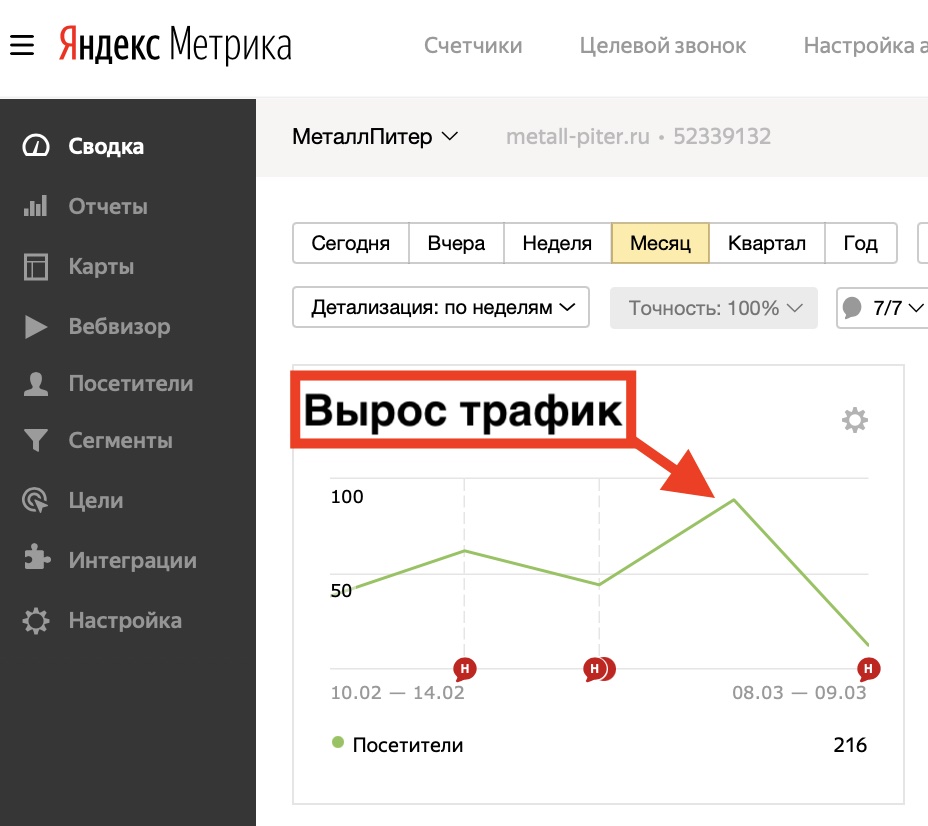This screenshot has height=826, width=928.
Task: Click the annotations speech bubble icon
Action: point(852,308)
